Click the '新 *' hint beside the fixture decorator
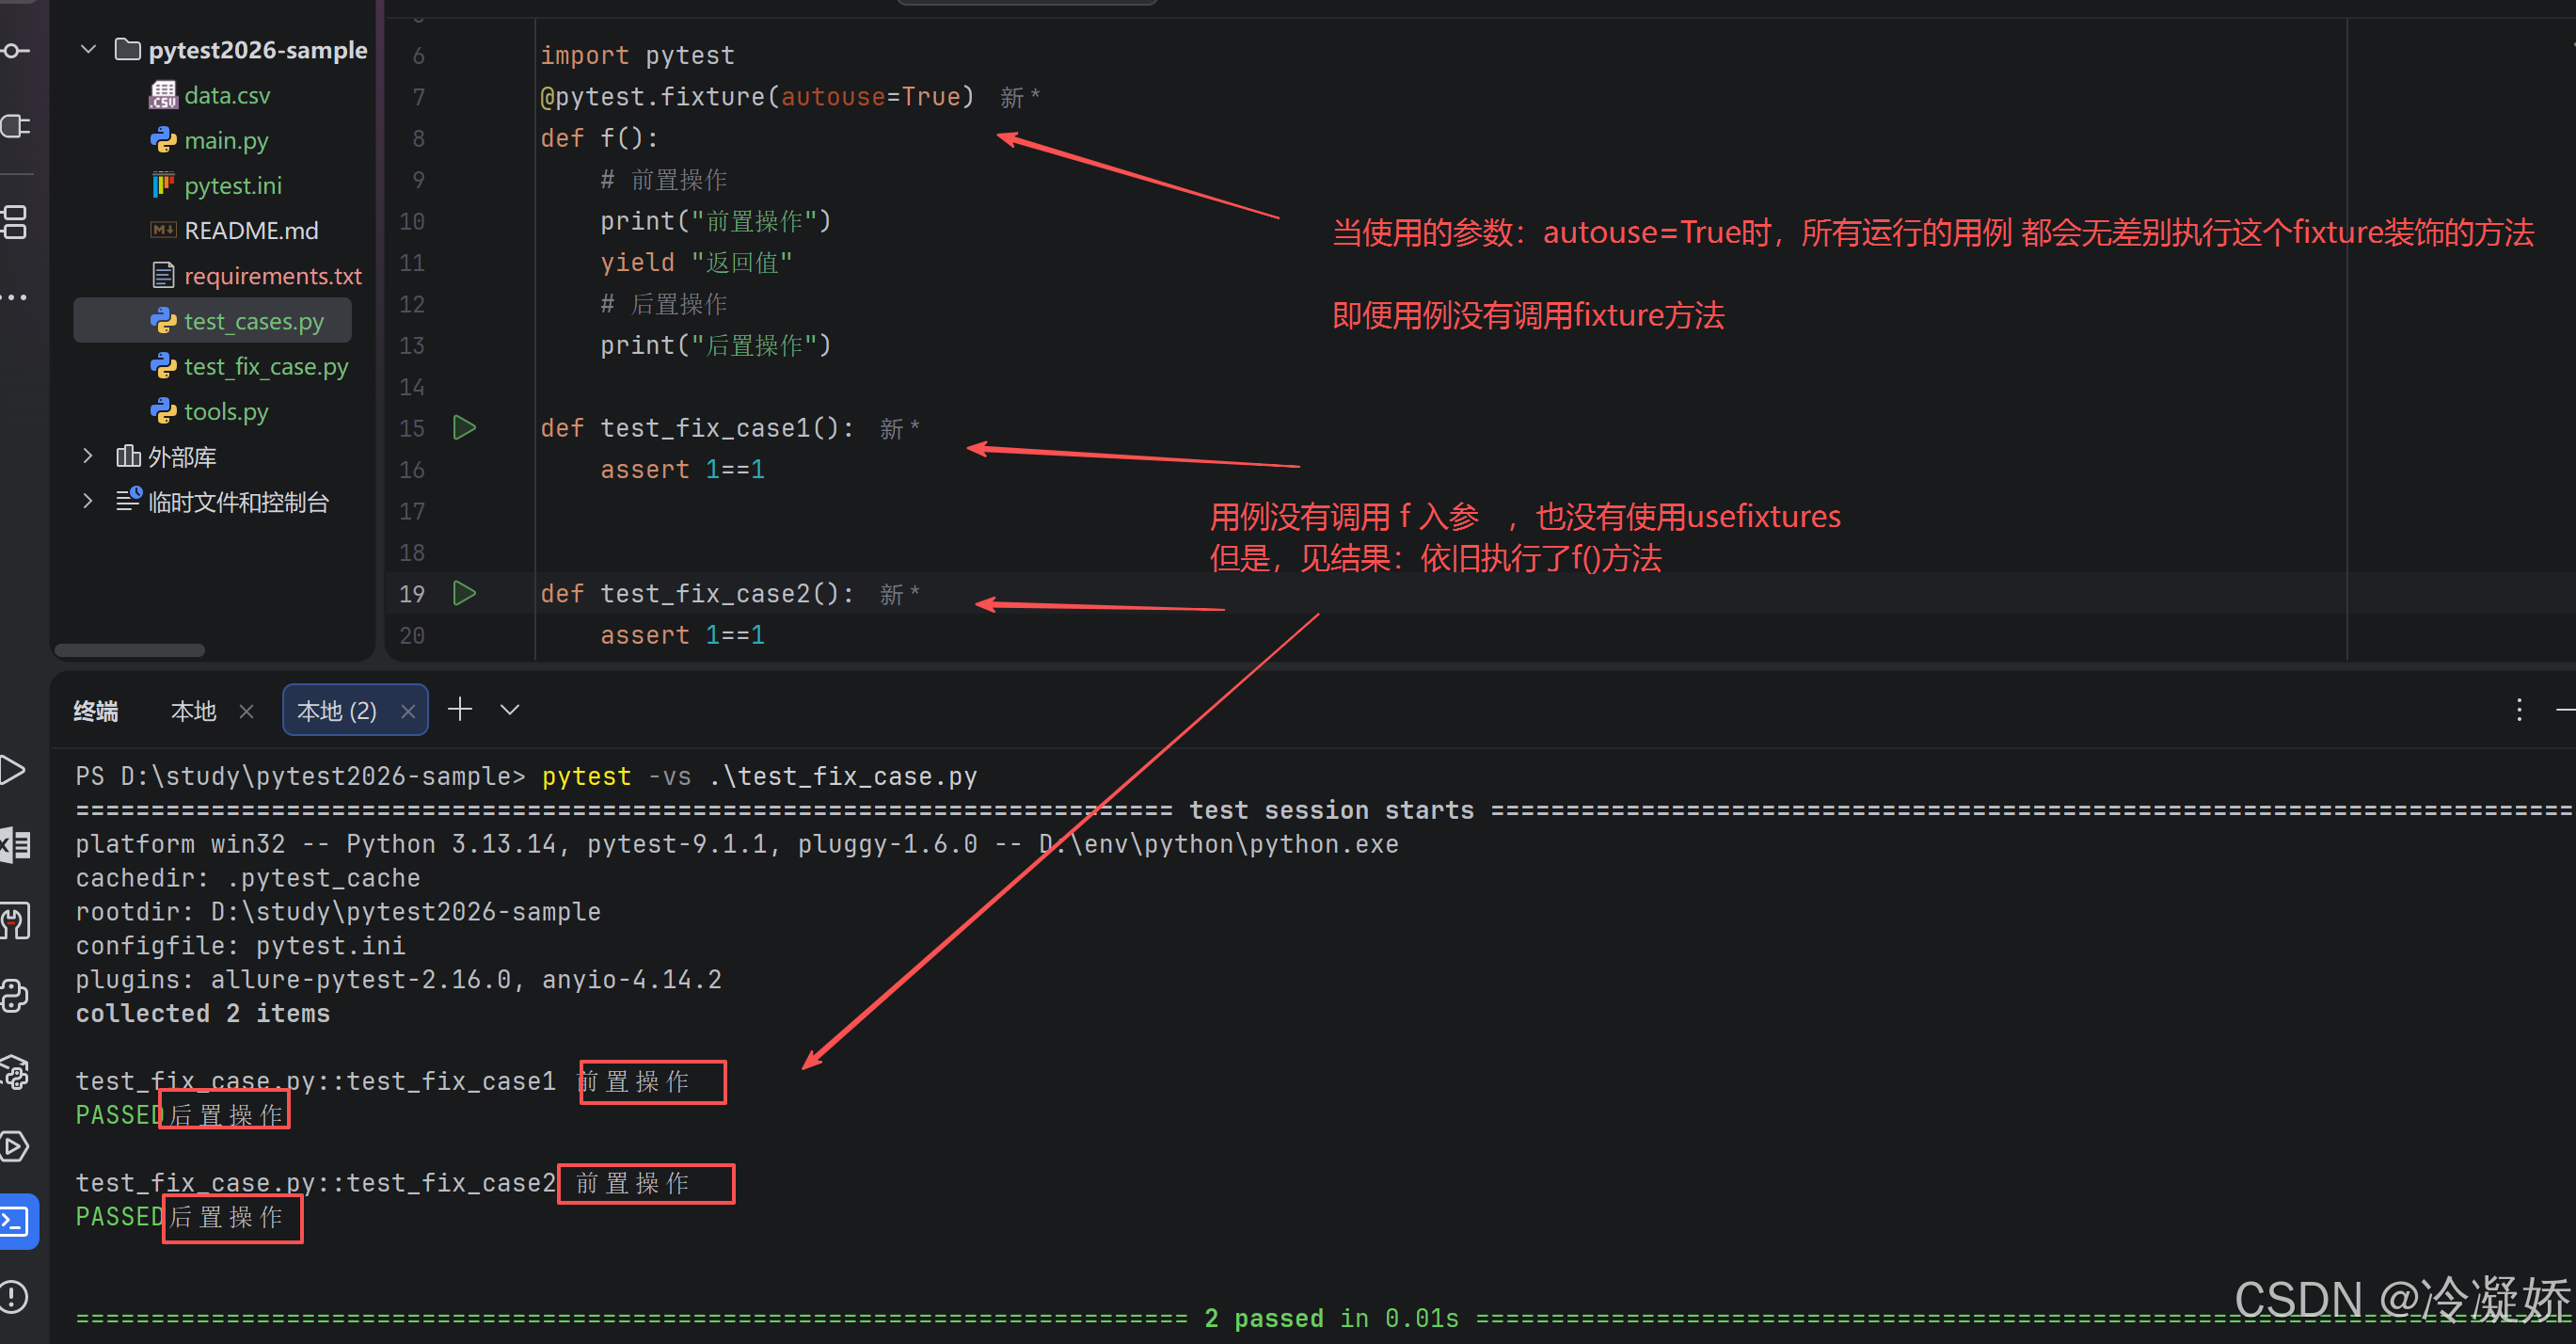The image size is (2576, 1344). pyautogui.click(x=1020, y=97)
